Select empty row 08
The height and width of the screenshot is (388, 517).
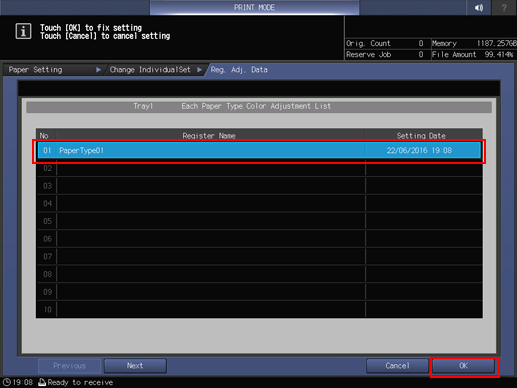[259, 274]
